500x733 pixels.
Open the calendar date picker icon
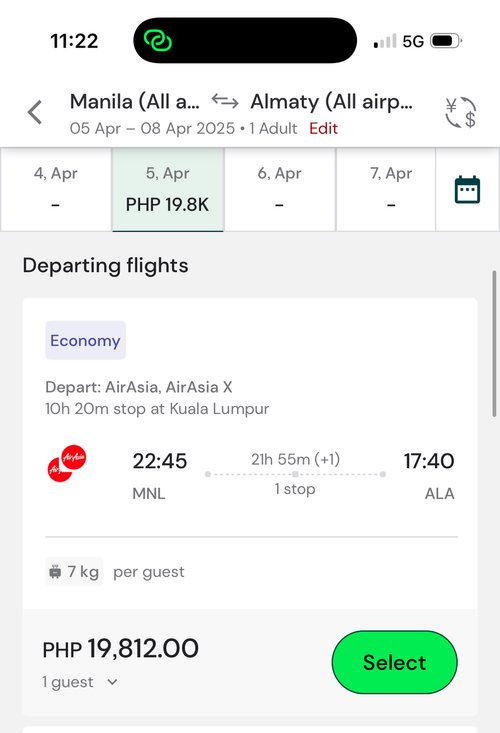pyautogui.click(x=467, y=190)
